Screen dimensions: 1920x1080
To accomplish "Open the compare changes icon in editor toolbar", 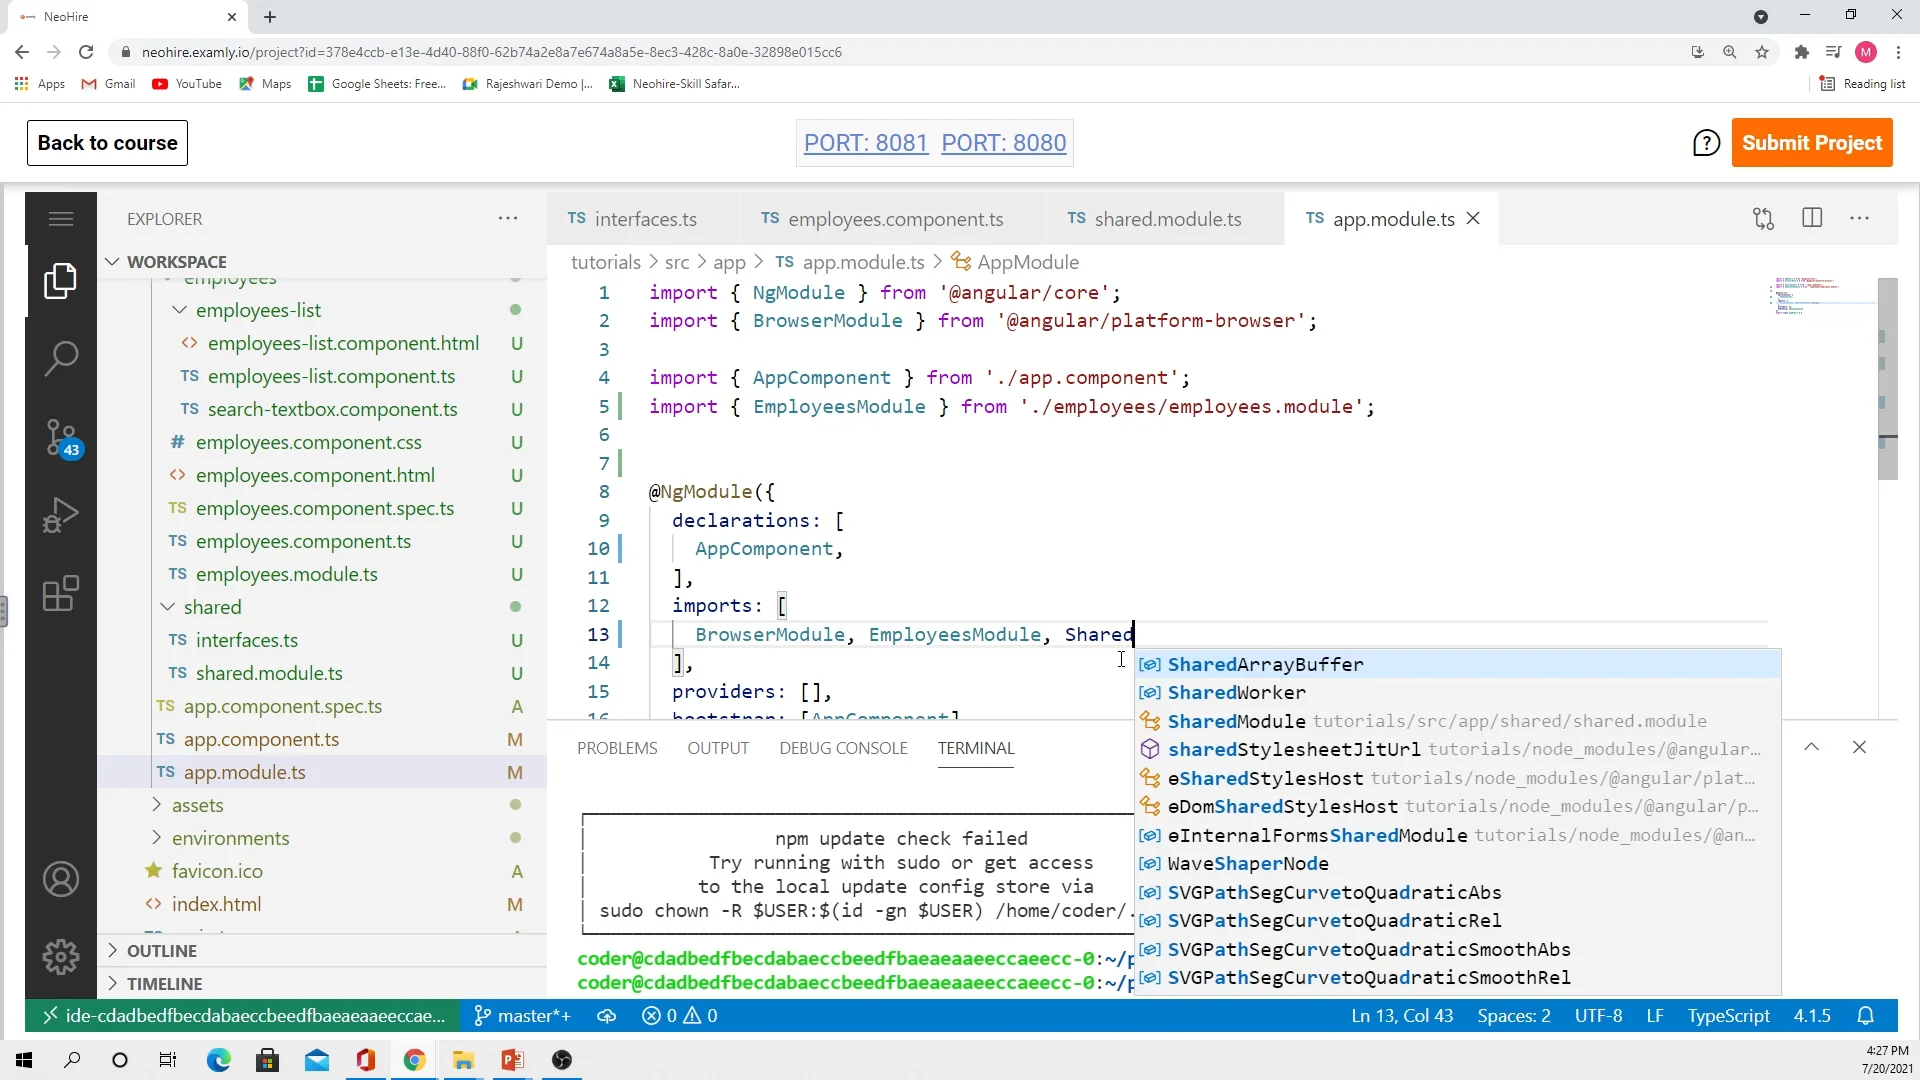I will (1763, 218).
